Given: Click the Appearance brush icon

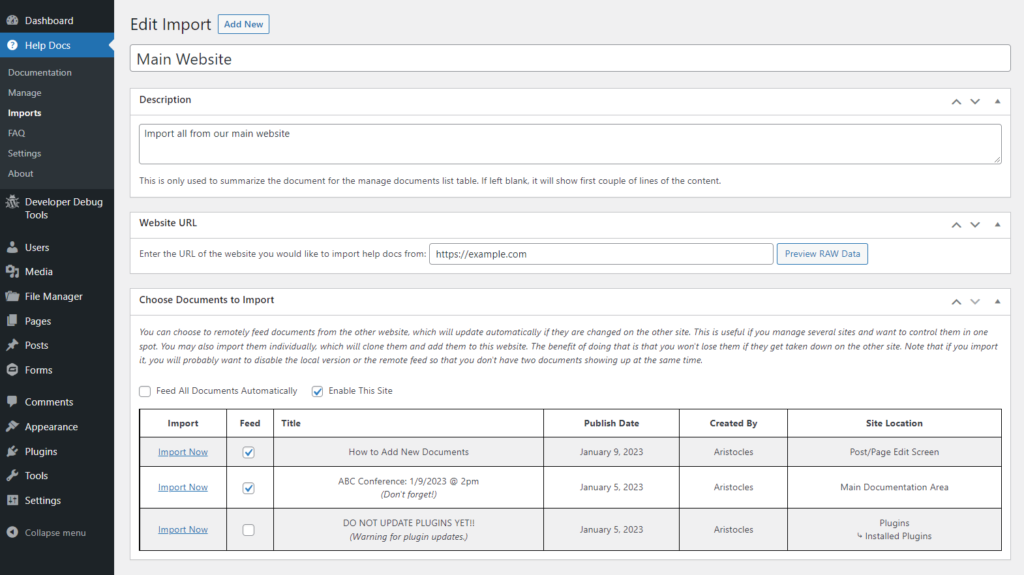Looking at the screenshot, I should point(12,427).
